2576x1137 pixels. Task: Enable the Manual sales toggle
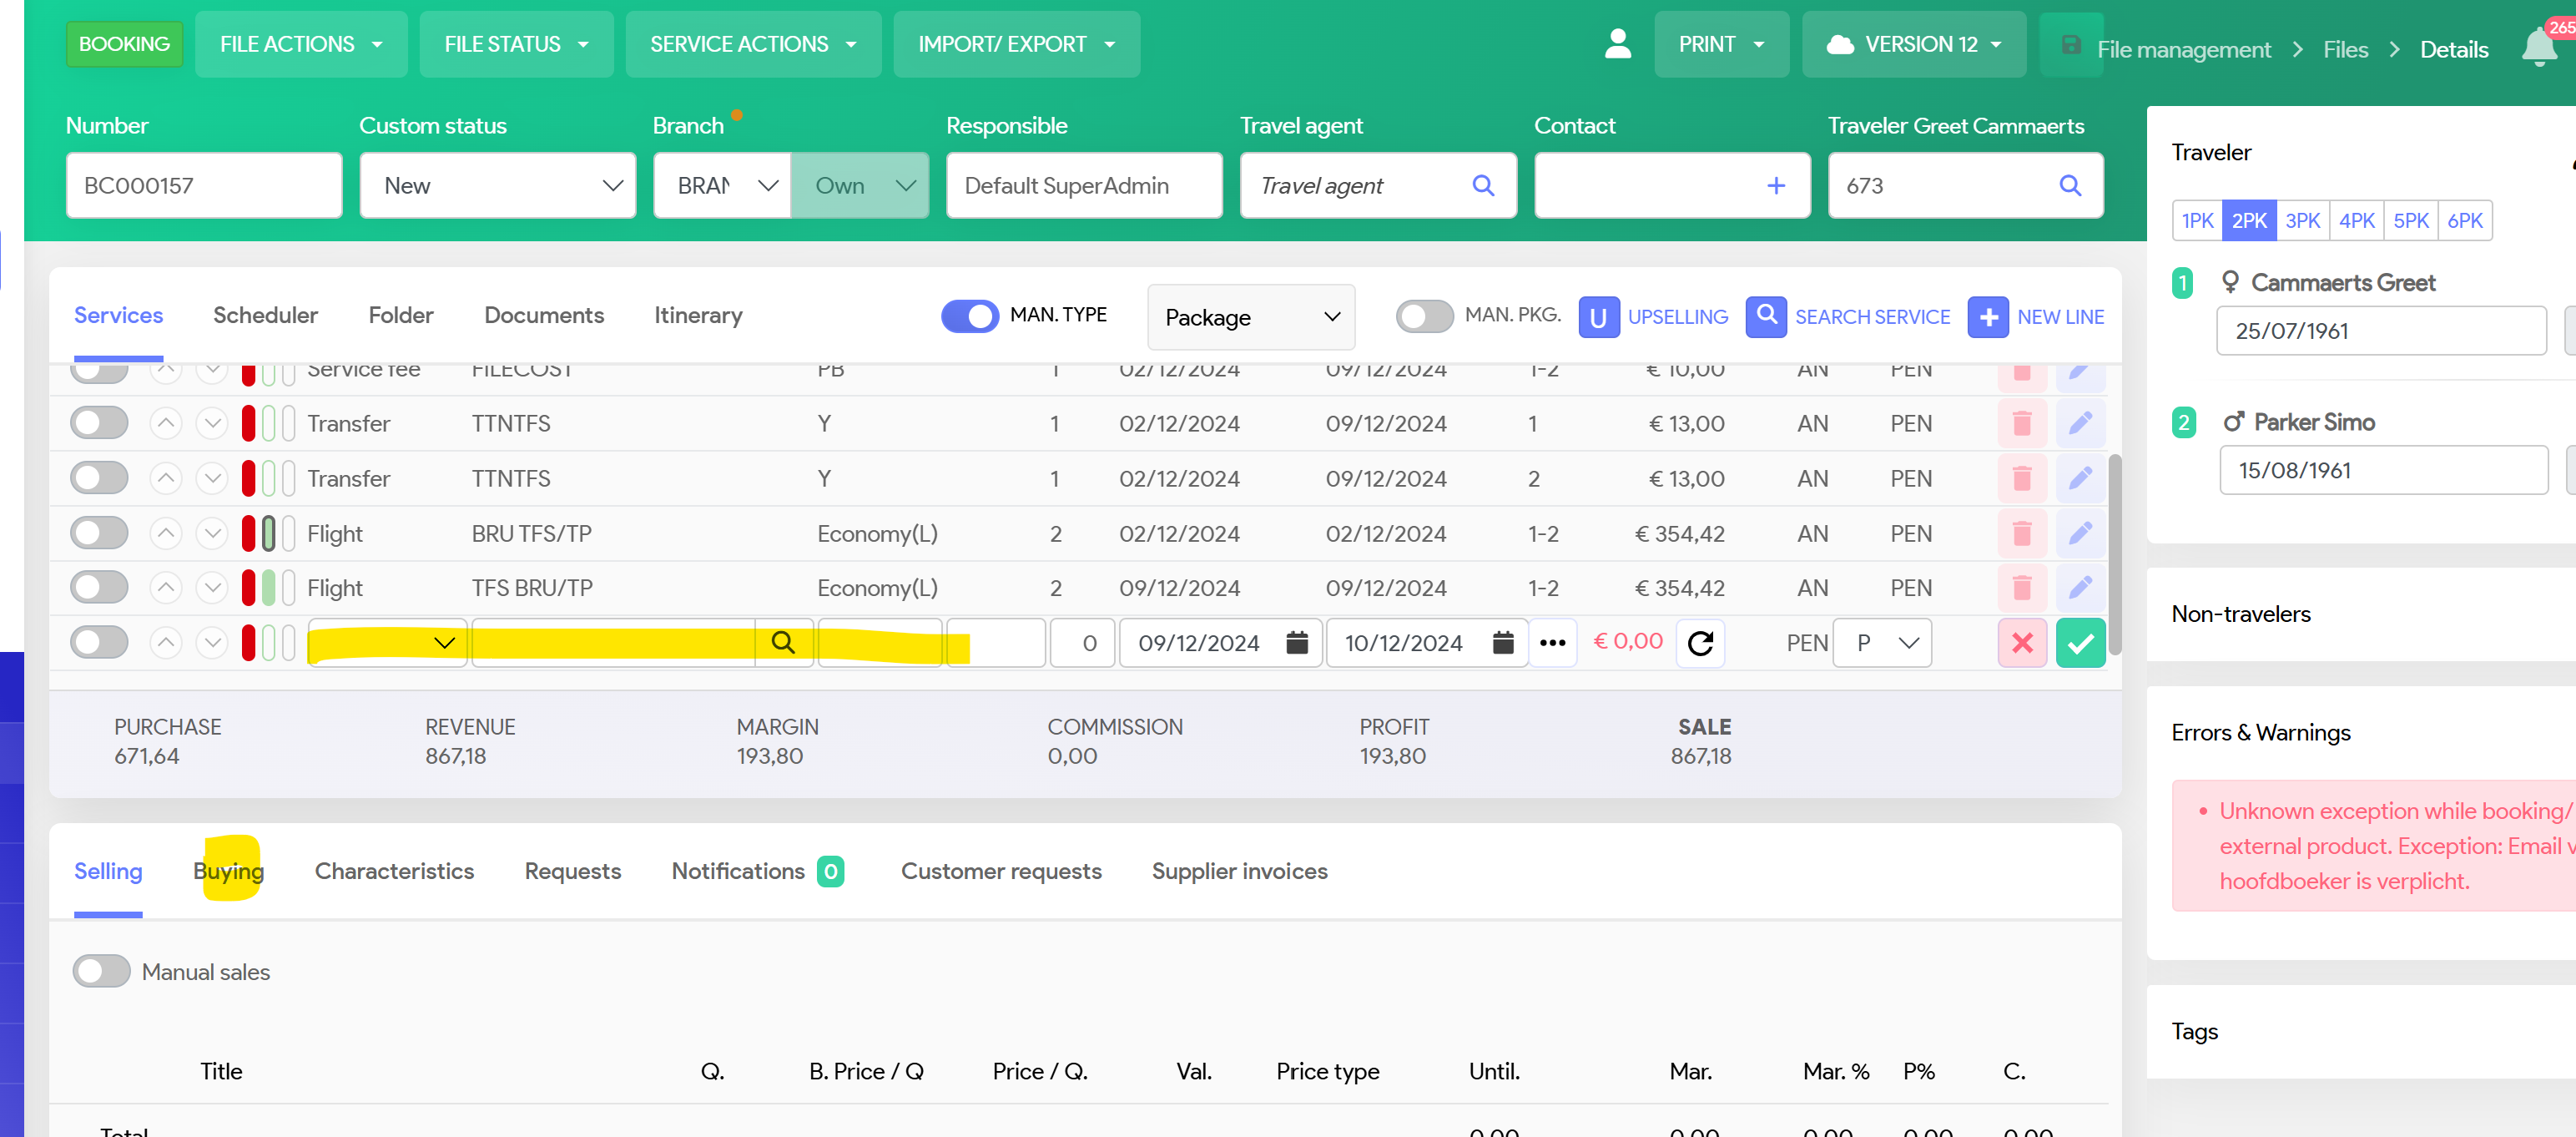[x=101, y=971]
